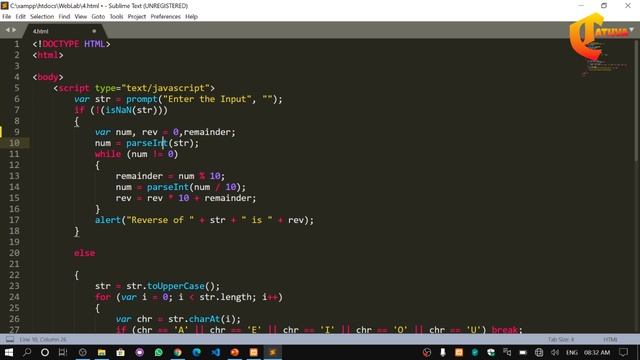The image size is (640, 360).
Task: Open Visual Studio Code from taskbar
Action: point(216,352)
